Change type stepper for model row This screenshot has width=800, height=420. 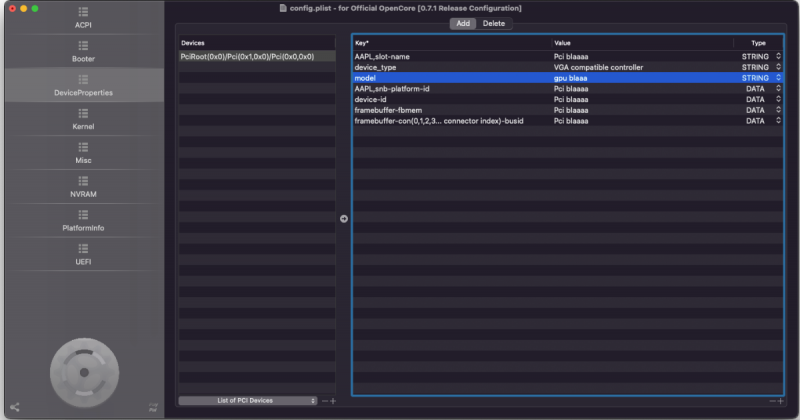(x=778, y=78)
